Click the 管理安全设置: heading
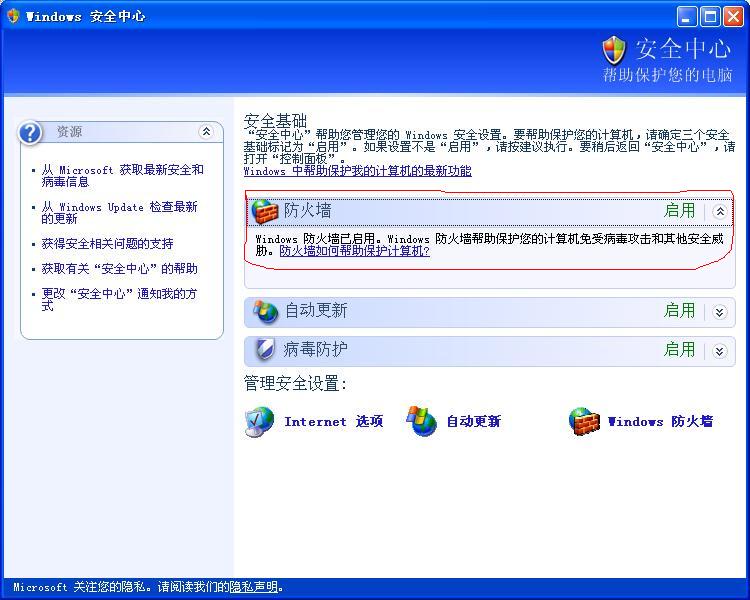 coord(295,384)
